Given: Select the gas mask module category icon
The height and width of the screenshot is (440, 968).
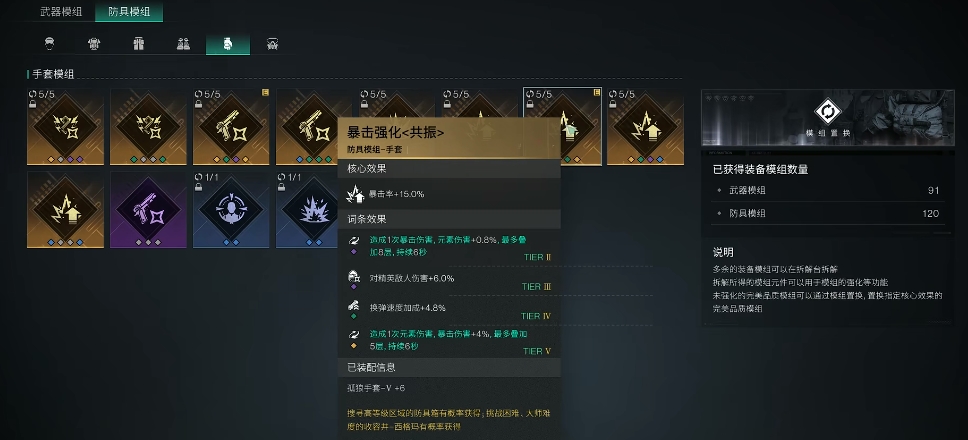Looking at the screenshot, I should (x=272, y=44).
